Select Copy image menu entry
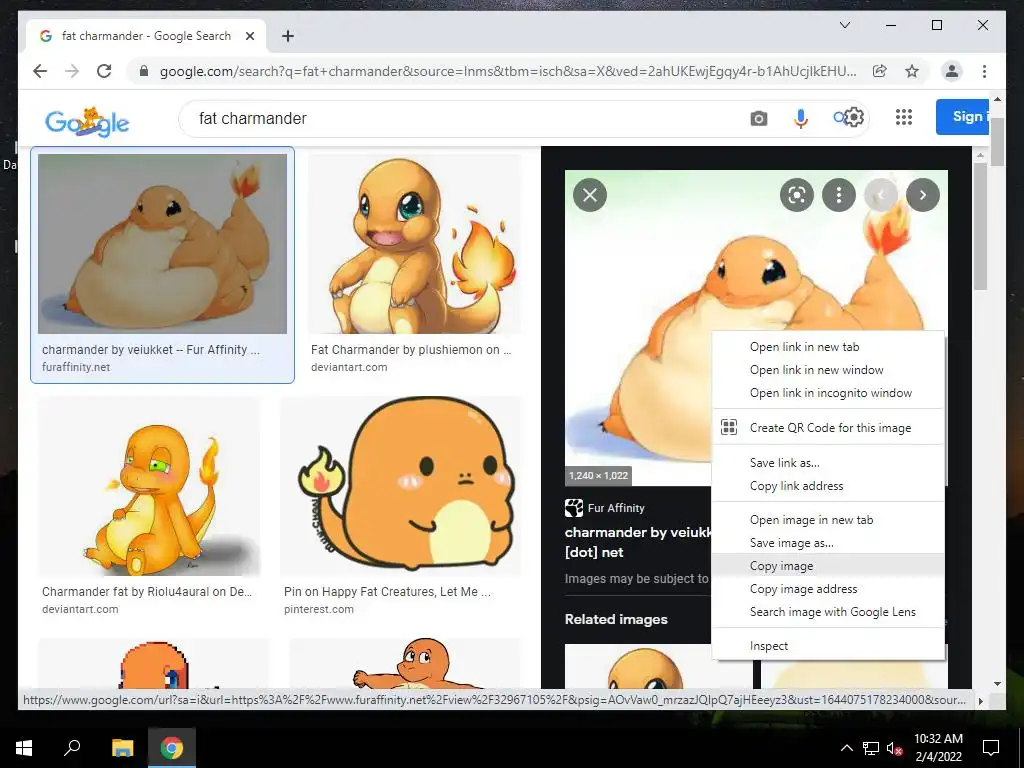The image size is (1024, 768). [828, 566]
